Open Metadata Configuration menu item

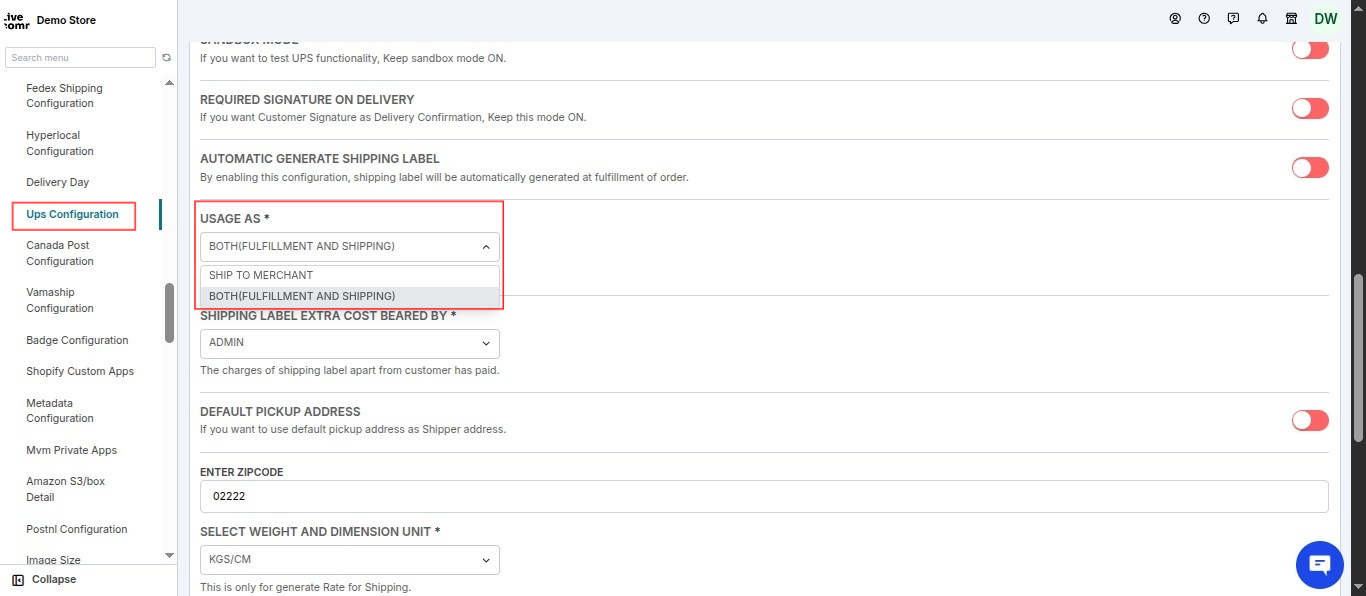point(59,411)
